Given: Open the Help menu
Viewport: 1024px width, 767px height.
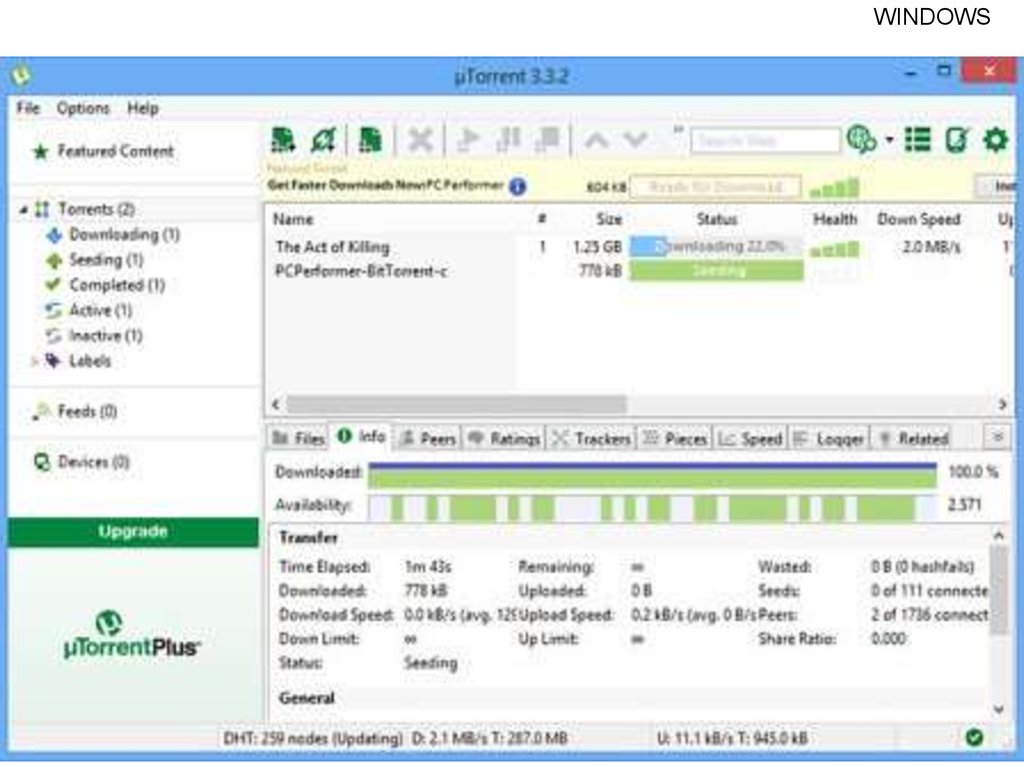Looking at the screenshot, I should [142, 108].
